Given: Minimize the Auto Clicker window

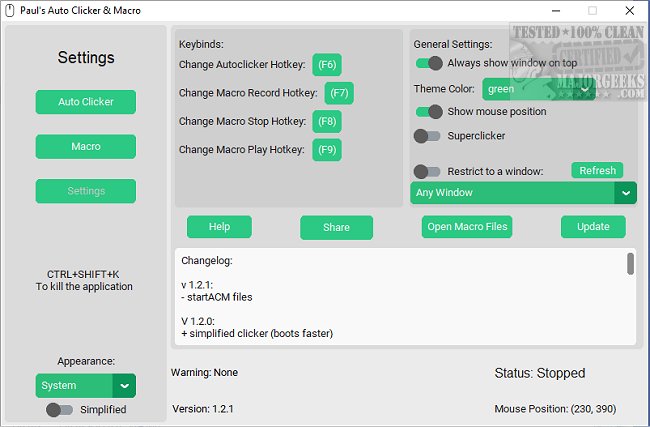Looking at the screenshot, I should 556,11.
